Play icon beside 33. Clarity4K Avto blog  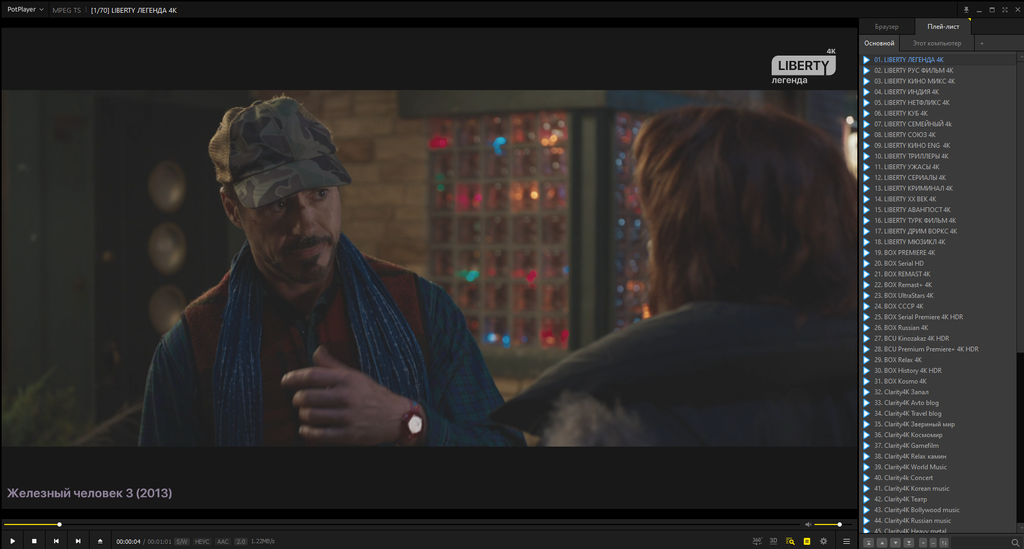coord(867,403)
